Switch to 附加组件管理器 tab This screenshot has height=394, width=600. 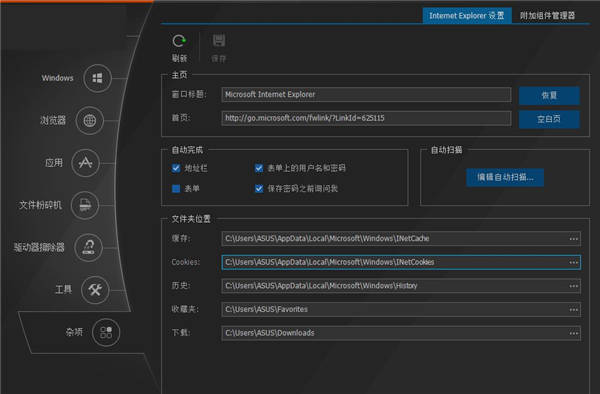(x=547, y=16)
